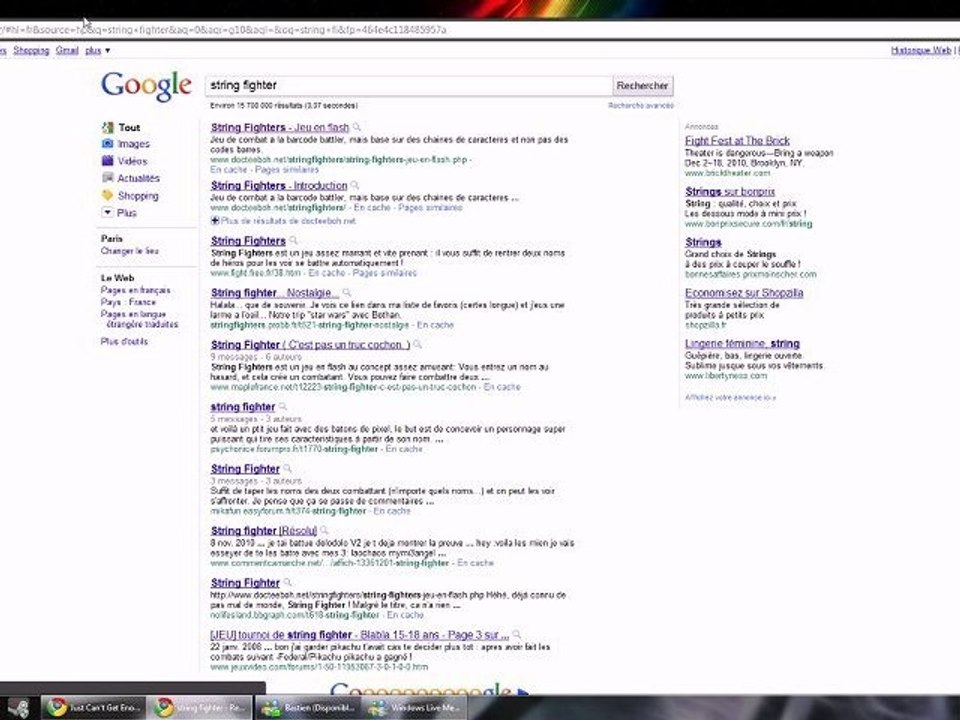
Task: Click the Tout filter icon in sidebar
Action: pos(108,127)
